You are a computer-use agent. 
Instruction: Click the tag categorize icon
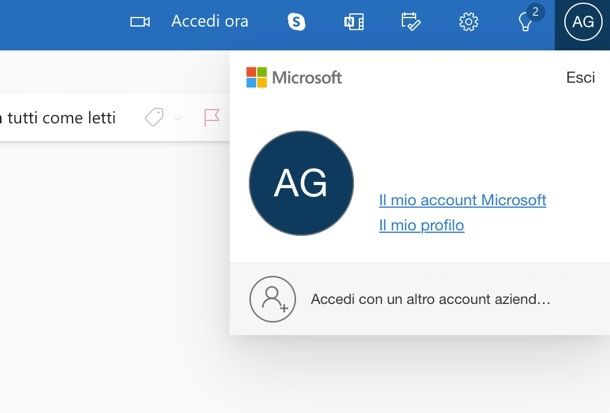pyautogui.click(x=154, y=117)
